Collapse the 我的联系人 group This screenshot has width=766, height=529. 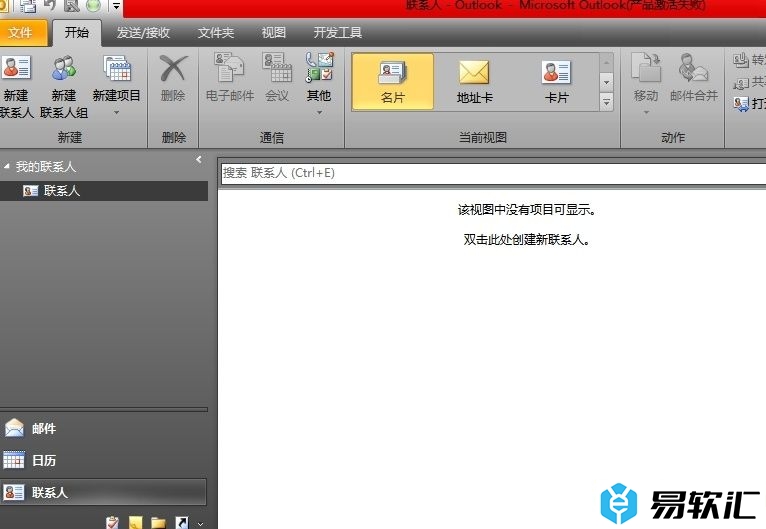coord(6,167)
